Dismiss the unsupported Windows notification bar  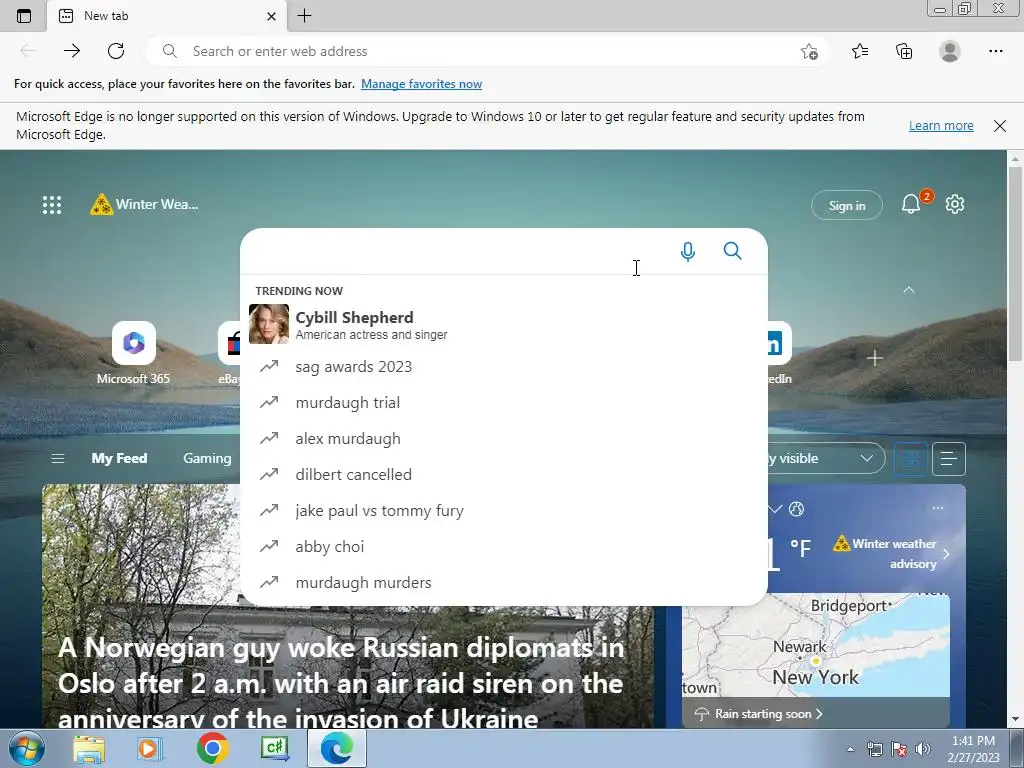[1000, 126]
